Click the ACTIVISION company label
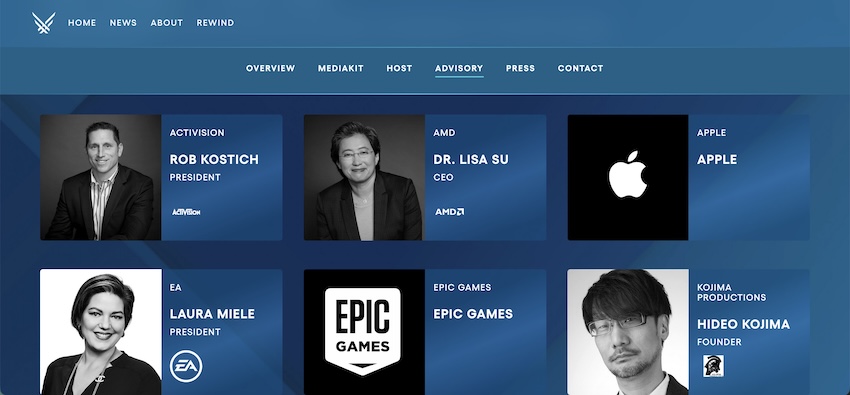 (x=197, y=133)
